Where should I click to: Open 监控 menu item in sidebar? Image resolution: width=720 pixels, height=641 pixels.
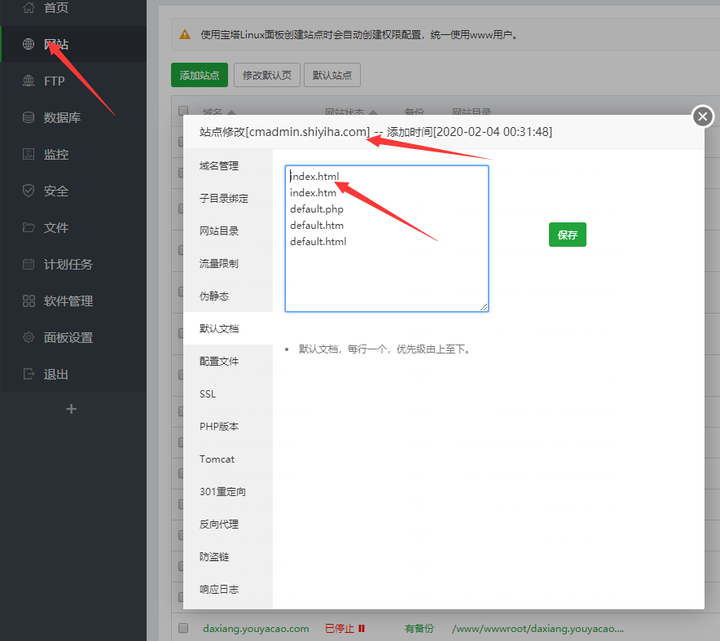point(73,154)
